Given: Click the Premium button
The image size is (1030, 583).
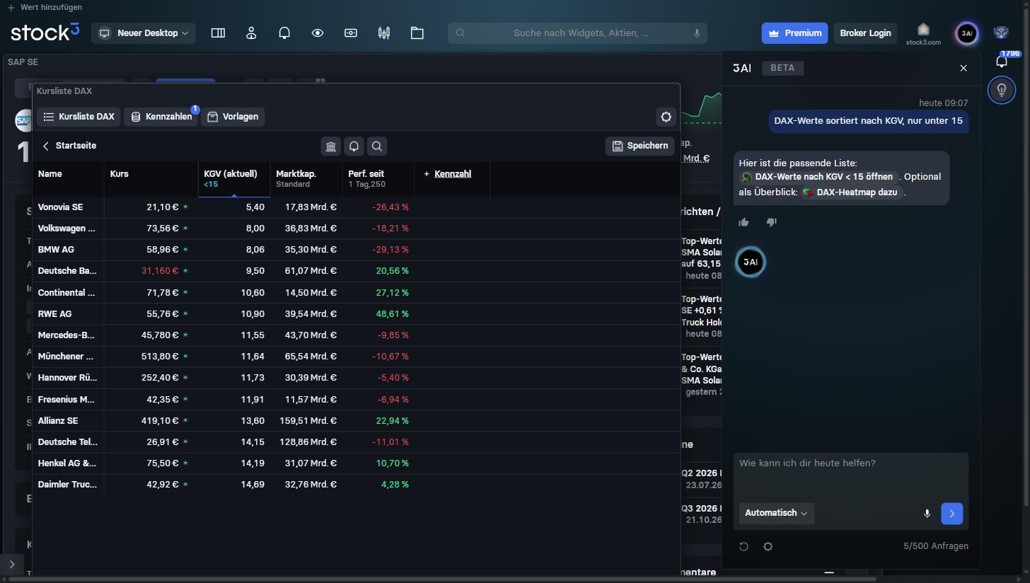Looking at the screenshot, I should [795, 33].
